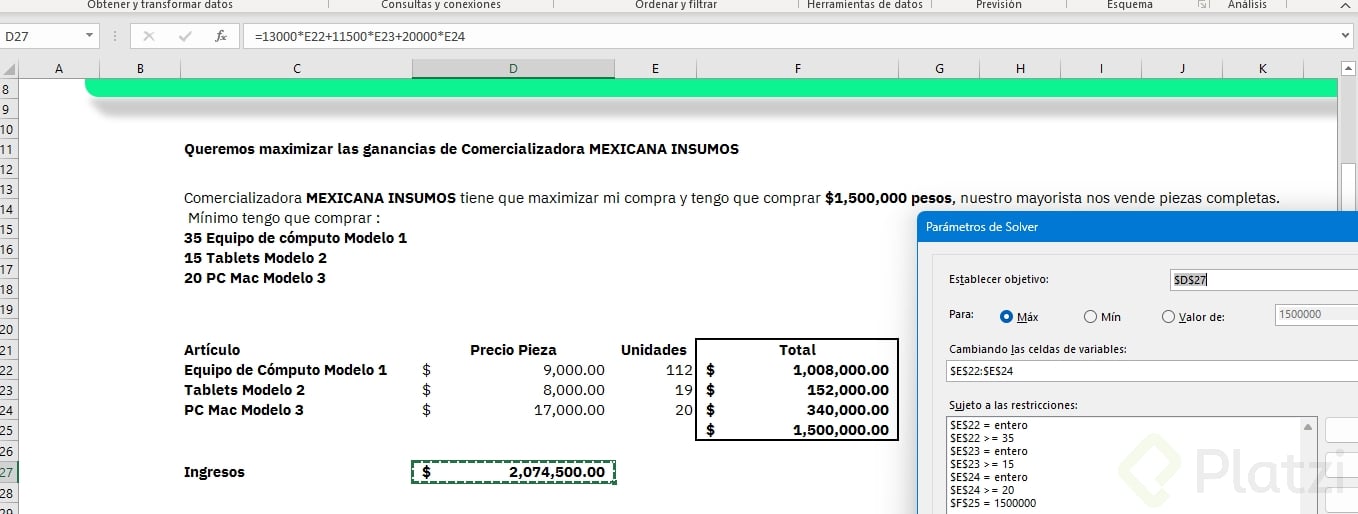Image resolution: width=1358 pixels, height=514 pixels.
Task: Select constraint $E$22 = entero
Action: pyautogui.click(x=988, y=425)
